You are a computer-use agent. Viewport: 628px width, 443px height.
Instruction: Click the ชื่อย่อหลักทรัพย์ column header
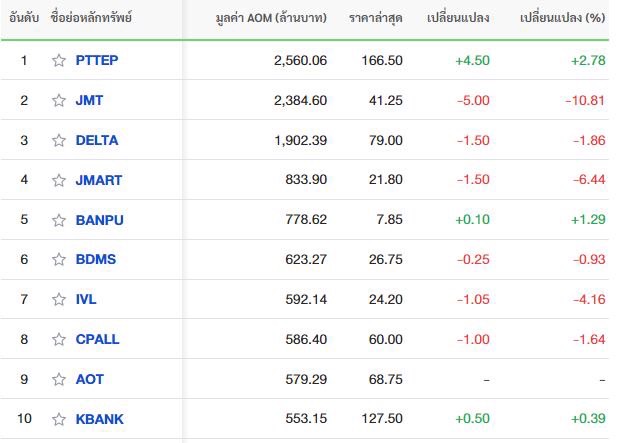(91, 18)
